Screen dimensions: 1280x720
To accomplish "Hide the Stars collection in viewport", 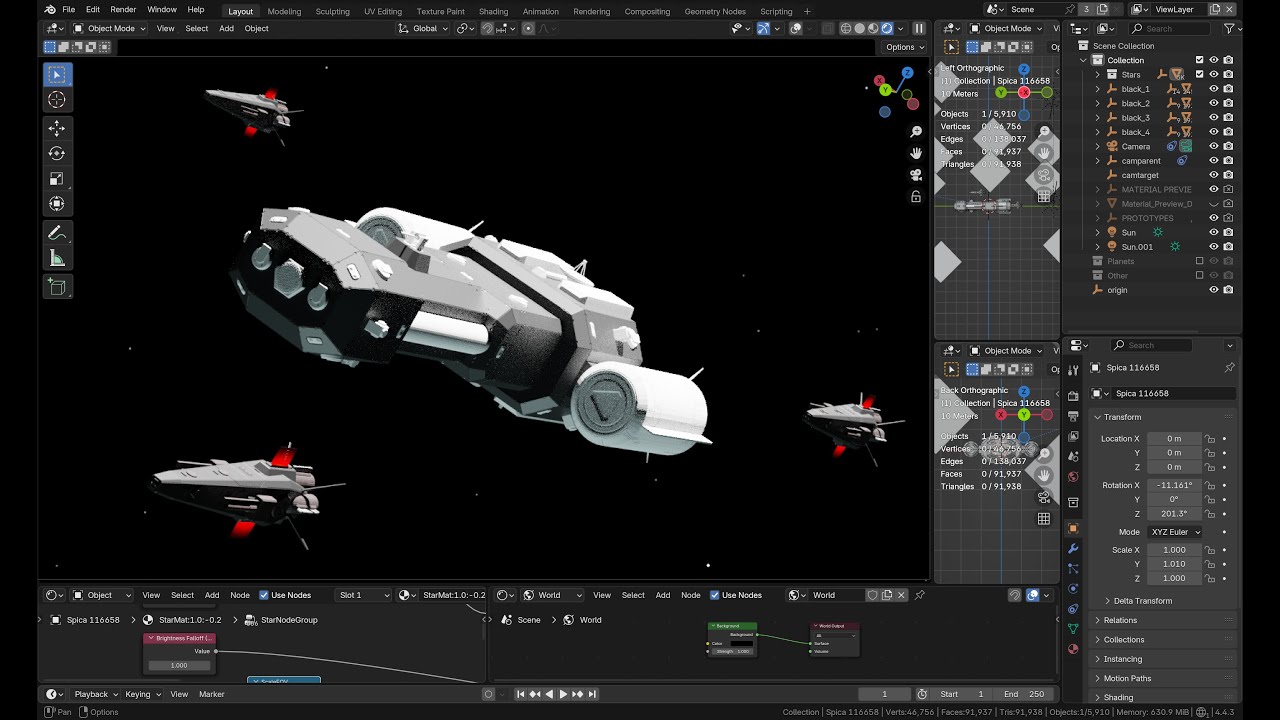I will click(x=1214, y=74).
